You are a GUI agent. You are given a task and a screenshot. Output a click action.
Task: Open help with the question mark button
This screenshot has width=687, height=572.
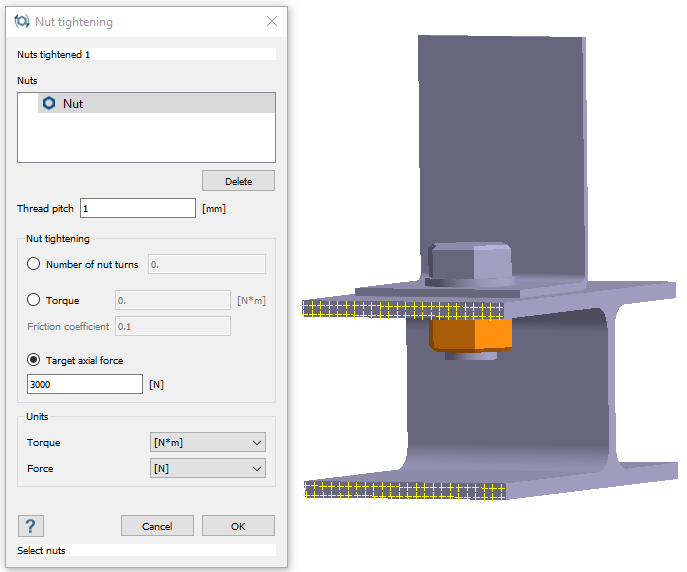click(x=31, y=526)
